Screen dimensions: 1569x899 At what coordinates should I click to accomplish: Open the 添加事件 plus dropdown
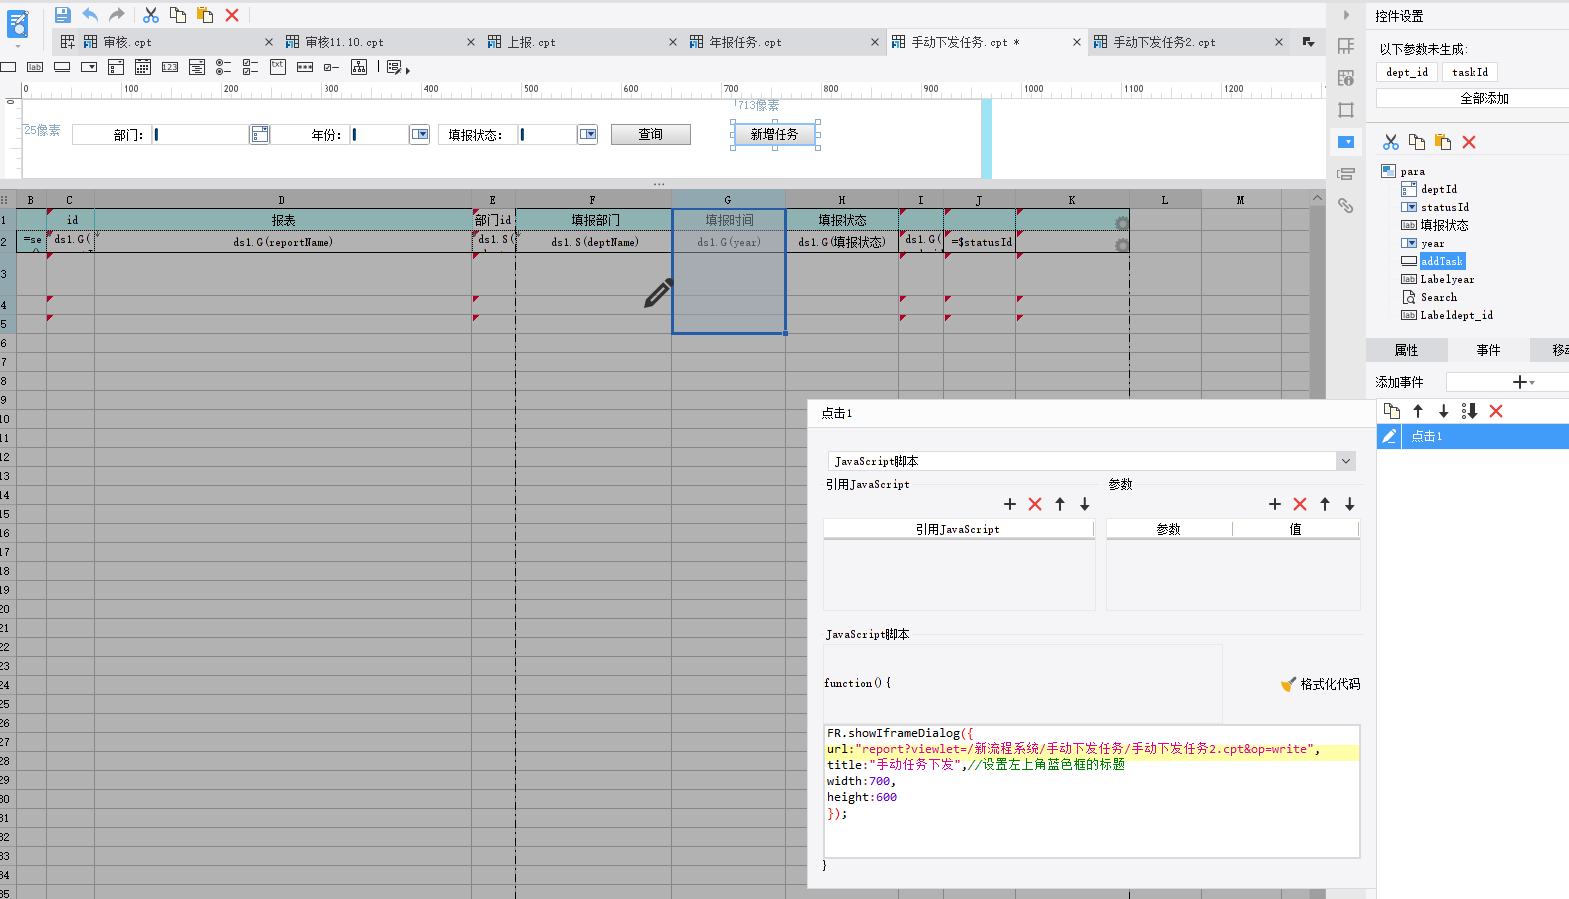click(1523, 382)
